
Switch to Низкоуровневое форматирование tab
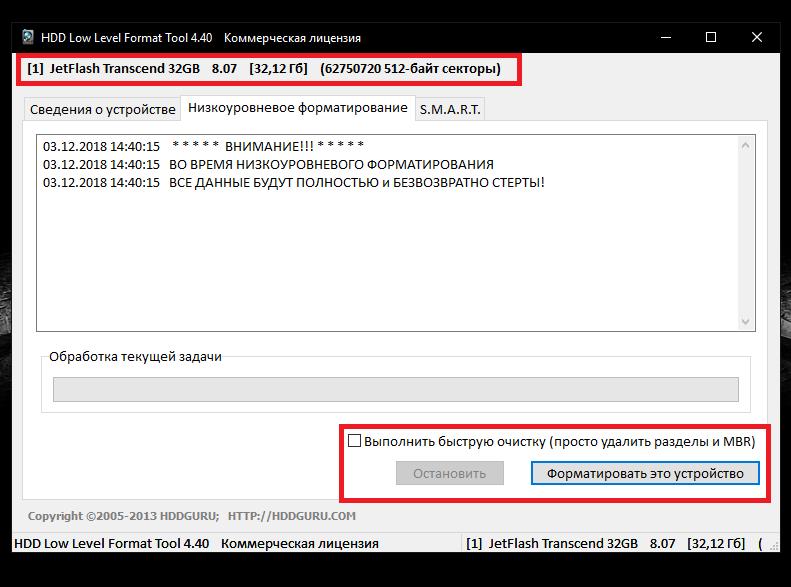pyautogui.click(x=298, y=108)
